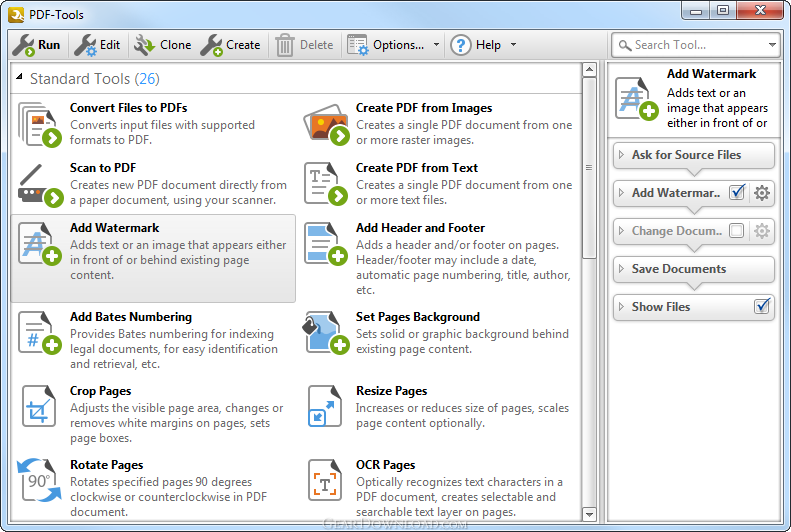Click the scrollbar up arrow
The height and width of the screenshot is (532, 791).
coord(589,70)
